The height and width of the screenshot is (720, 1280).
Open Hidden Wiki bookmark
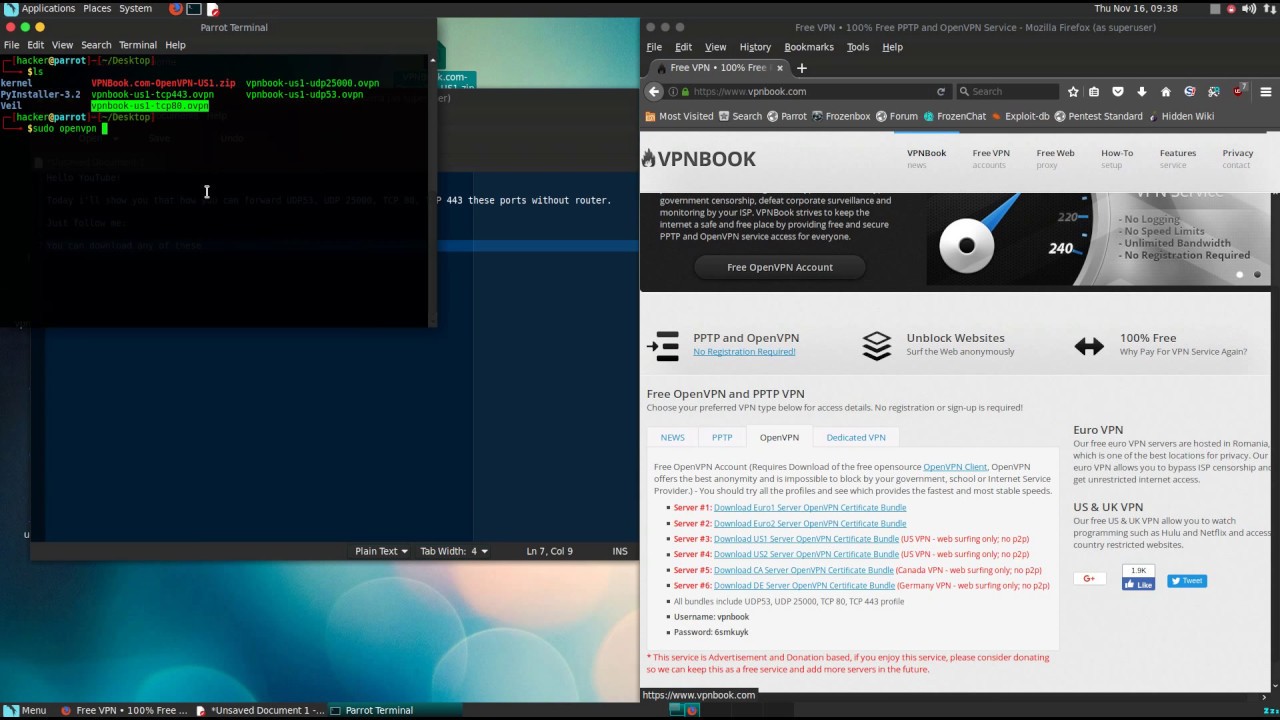(1181, 116)
